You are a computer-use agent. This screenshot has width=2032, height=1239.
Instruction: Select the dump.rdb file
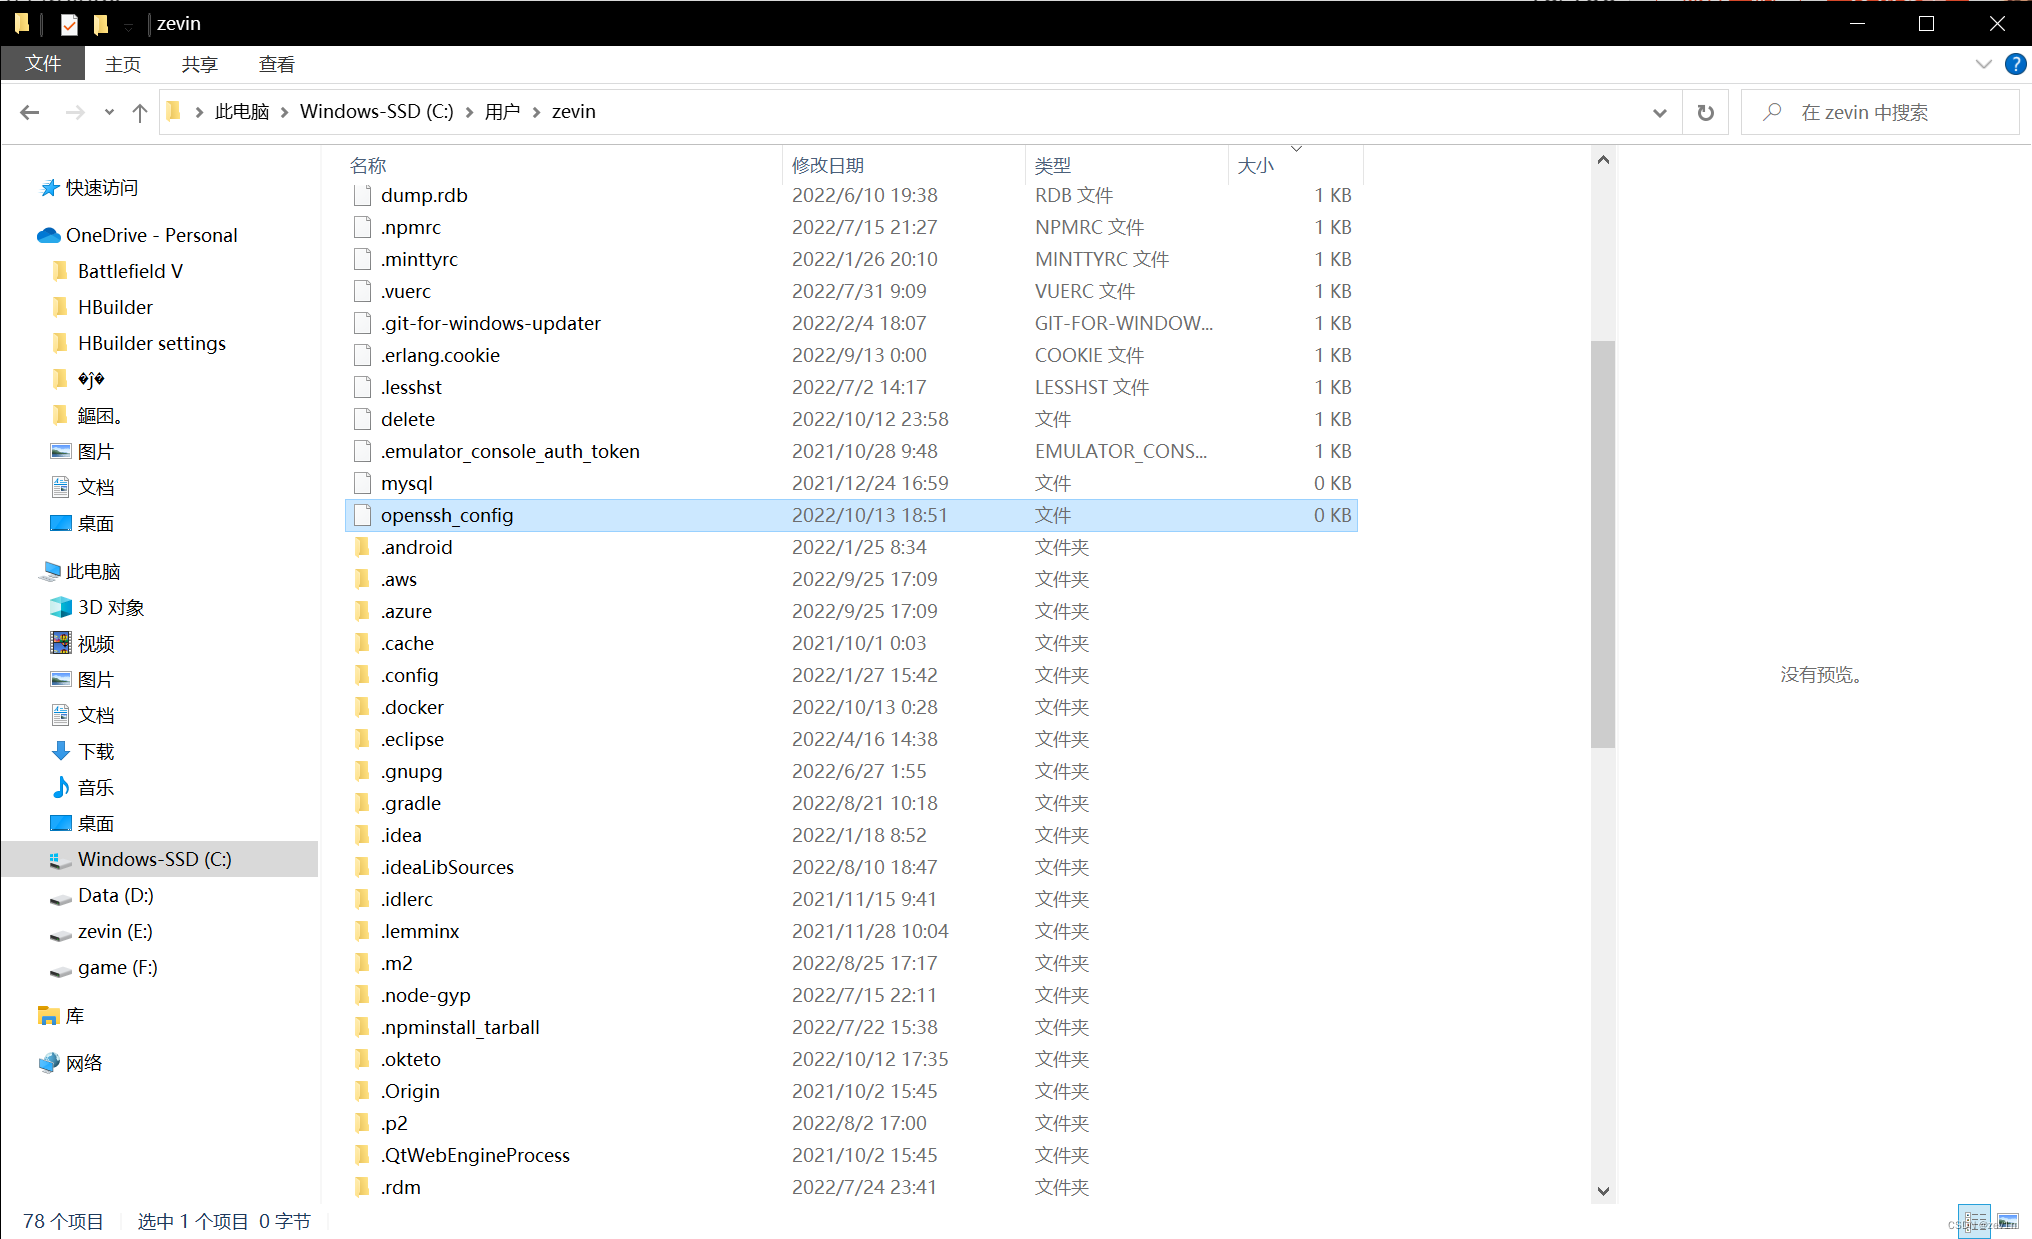coord(851,195)
